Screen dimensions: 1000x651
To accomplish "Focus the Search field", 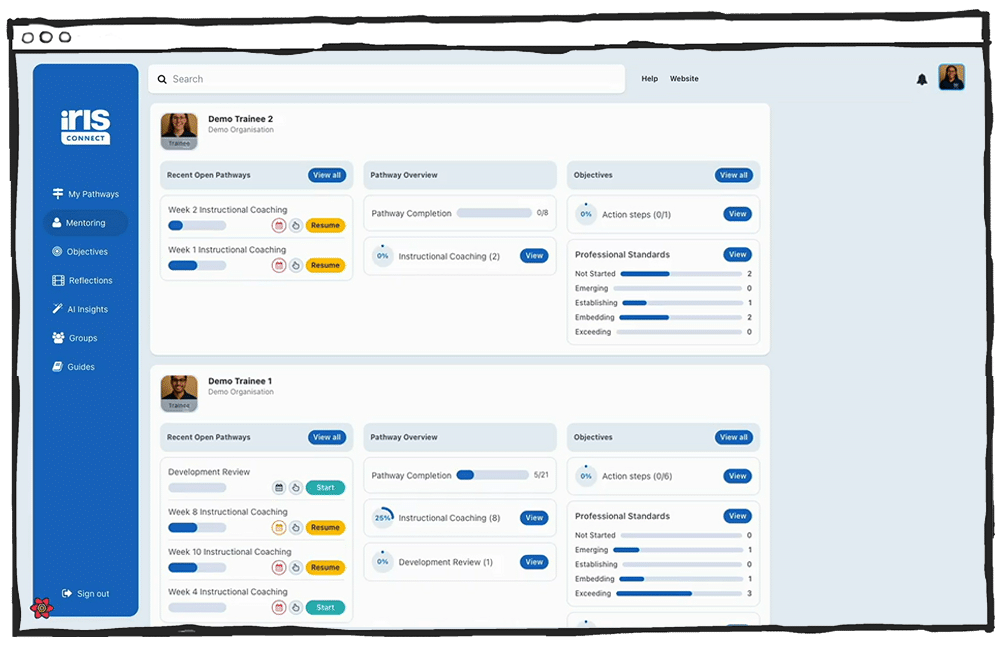I will (386, 79).
